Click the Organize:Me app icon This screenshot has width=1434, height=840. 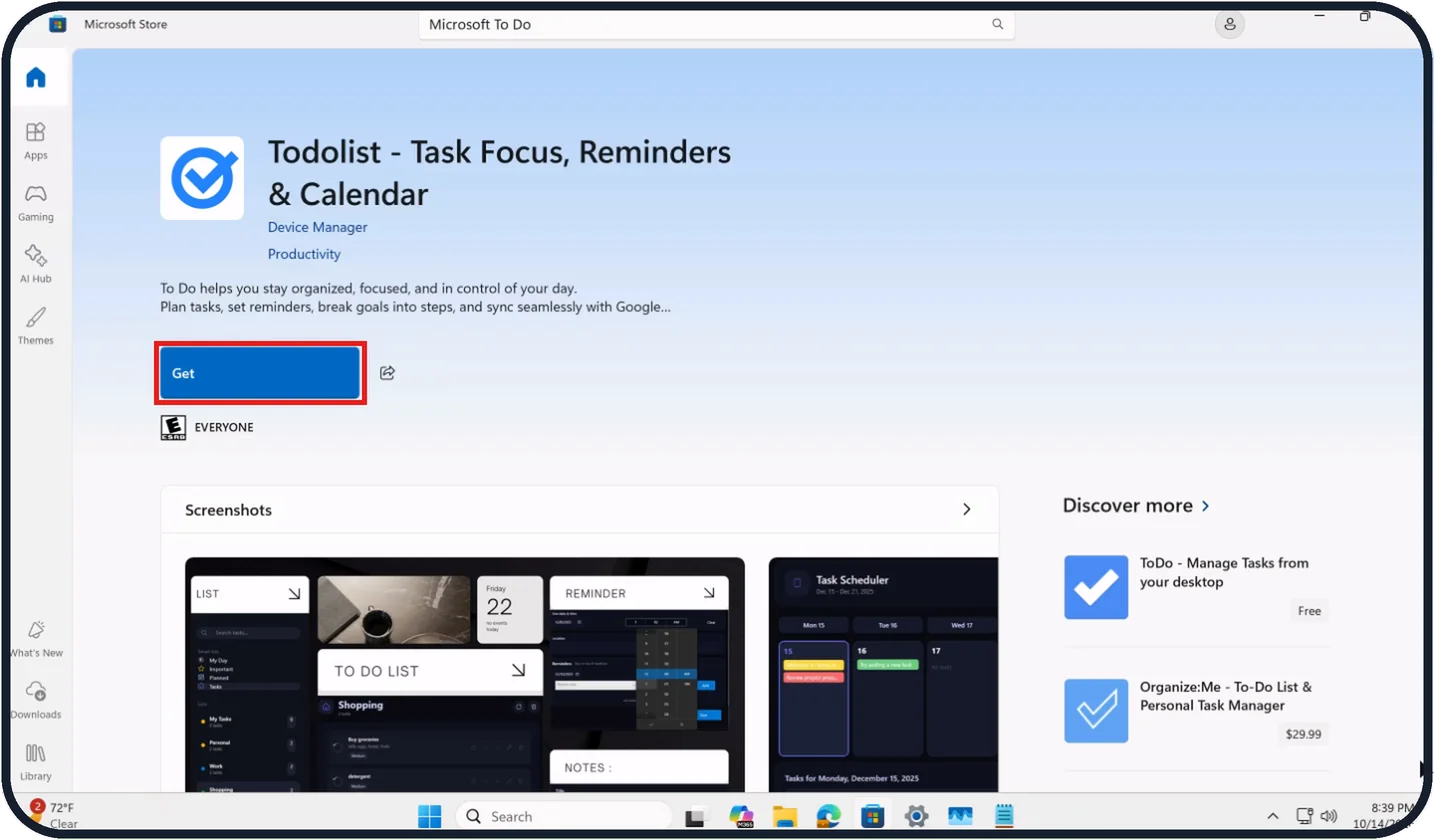pyautogui.click(x=1096, y=711)
